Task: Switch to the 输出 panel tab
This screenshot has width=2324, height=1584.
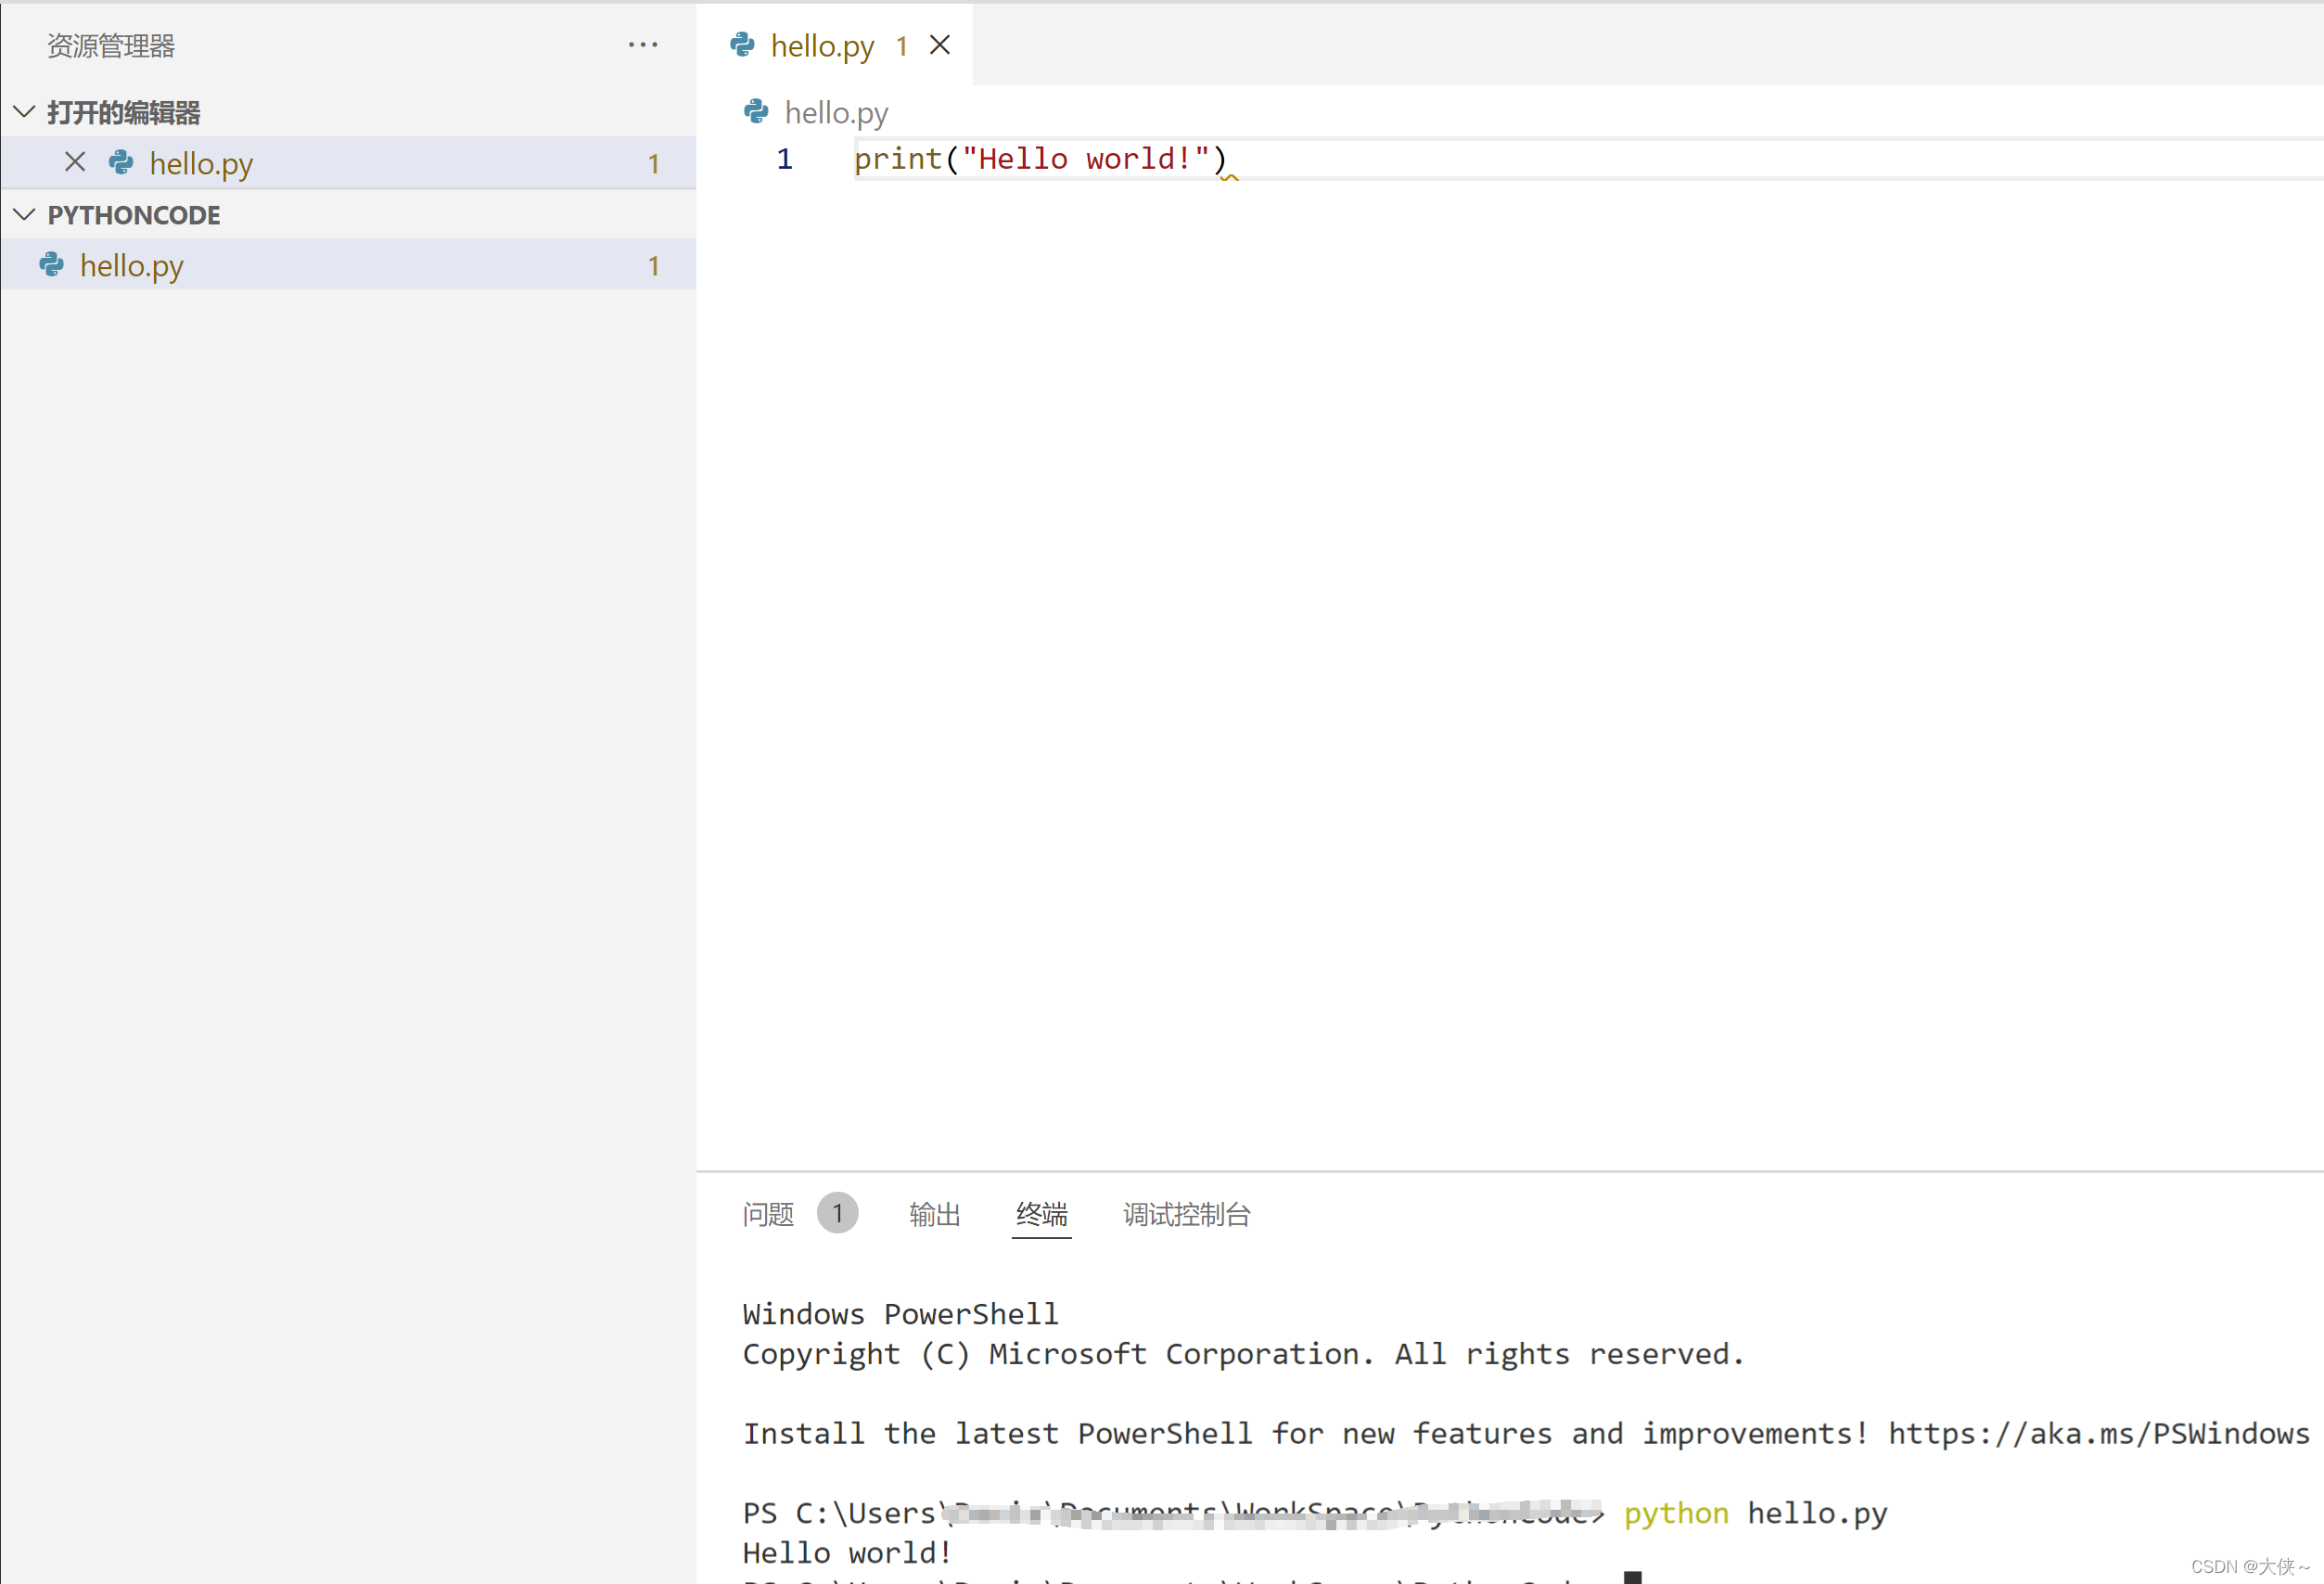Action: 934,1214
